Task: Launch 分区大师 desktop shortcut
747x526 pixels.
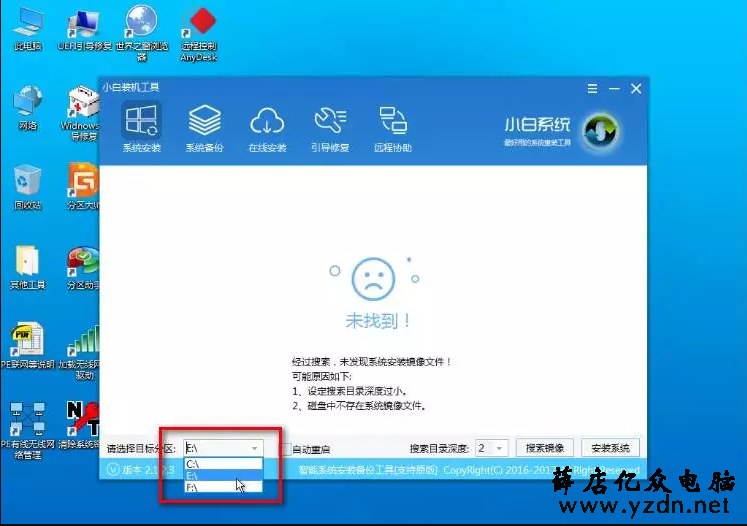Action: [84, 187]
